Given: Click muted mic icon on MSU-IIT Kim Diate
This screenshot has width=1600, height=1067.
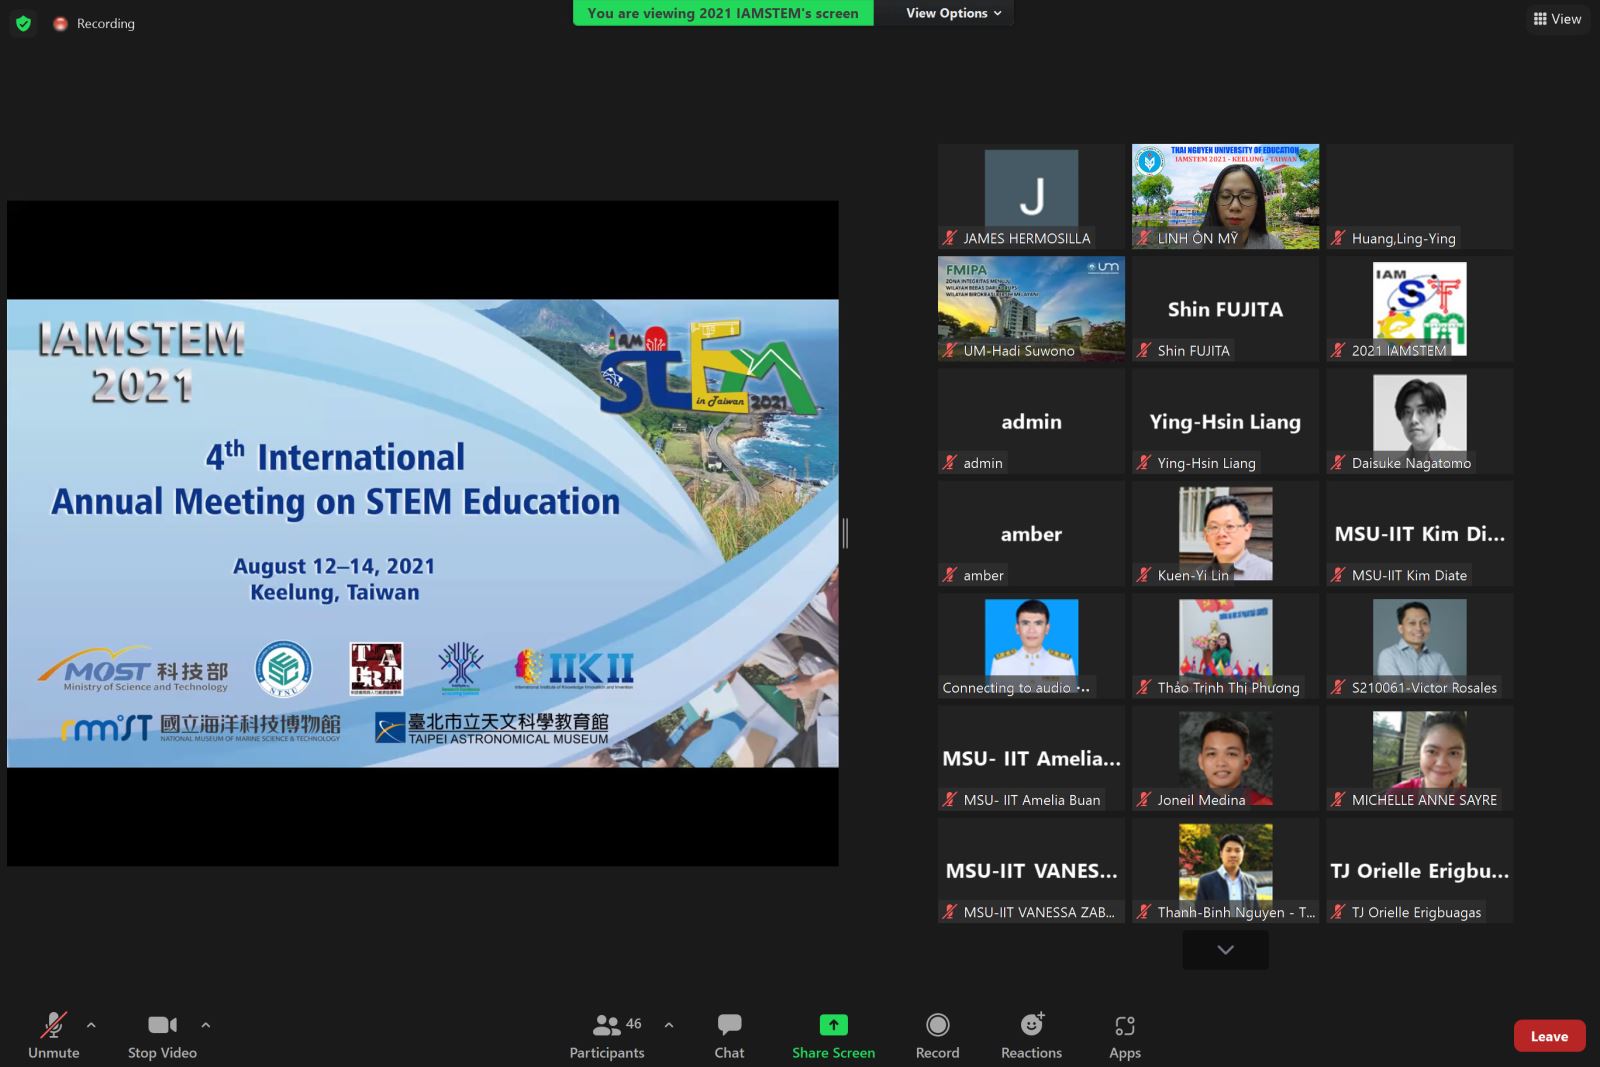Looking at the screenshot, I should (1338, 575).
